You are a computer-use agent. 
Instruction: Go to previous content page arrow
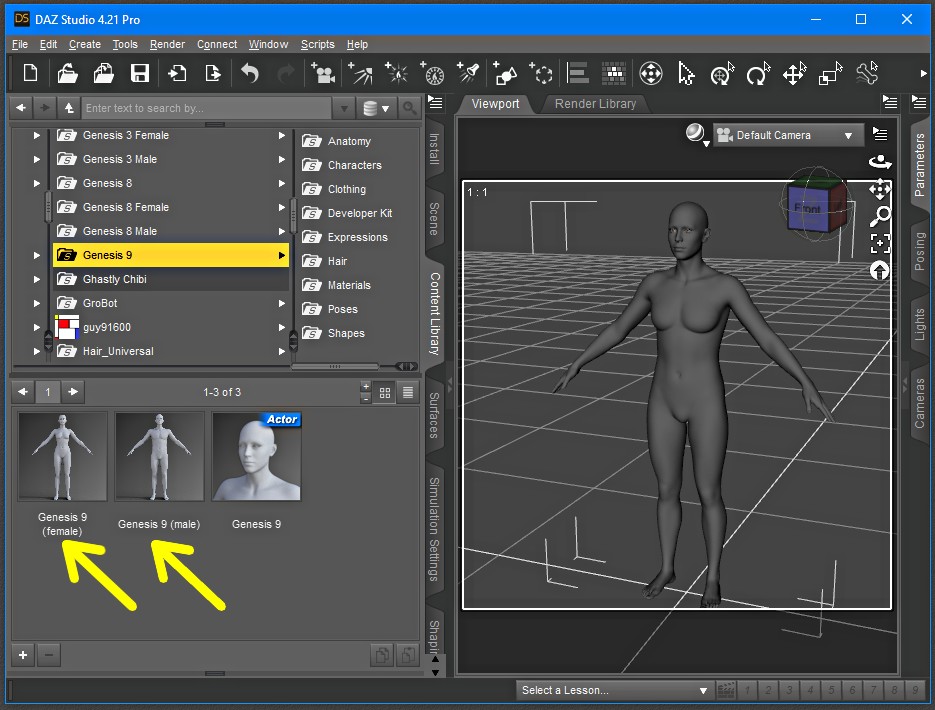tap(23, 392)
